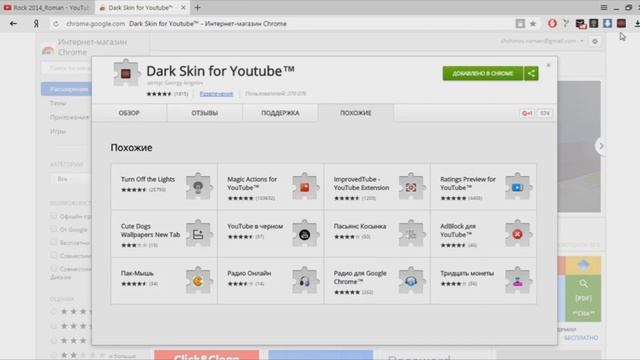Select the ПОХОЖИЕ tab
This screenshot has height=360, width=640.
[356, 113]
